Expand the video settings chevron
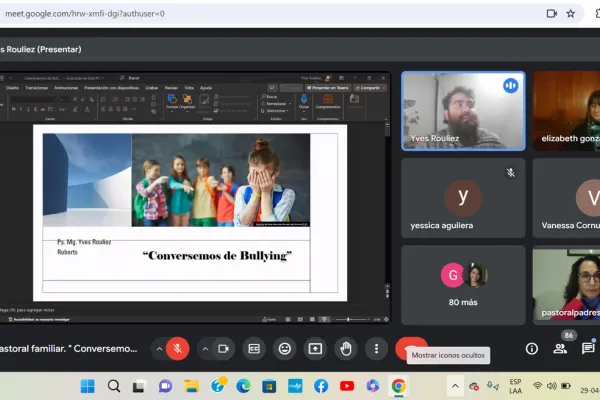Screen dimensions: 600x400 pos(205,349)
